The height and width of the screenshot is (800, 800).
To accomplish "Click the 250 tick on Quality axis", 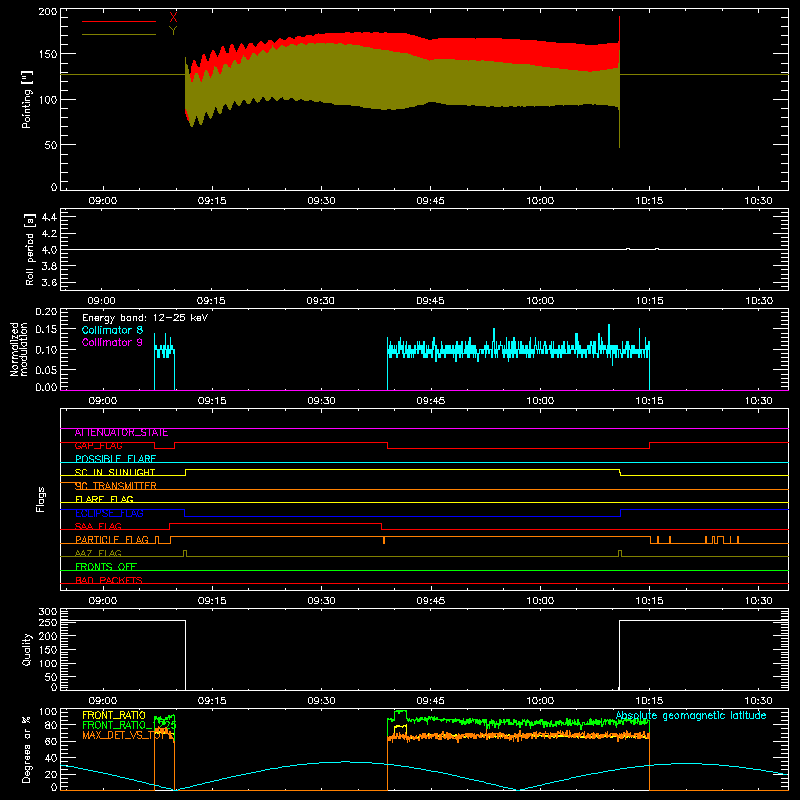I will (48, 622).
